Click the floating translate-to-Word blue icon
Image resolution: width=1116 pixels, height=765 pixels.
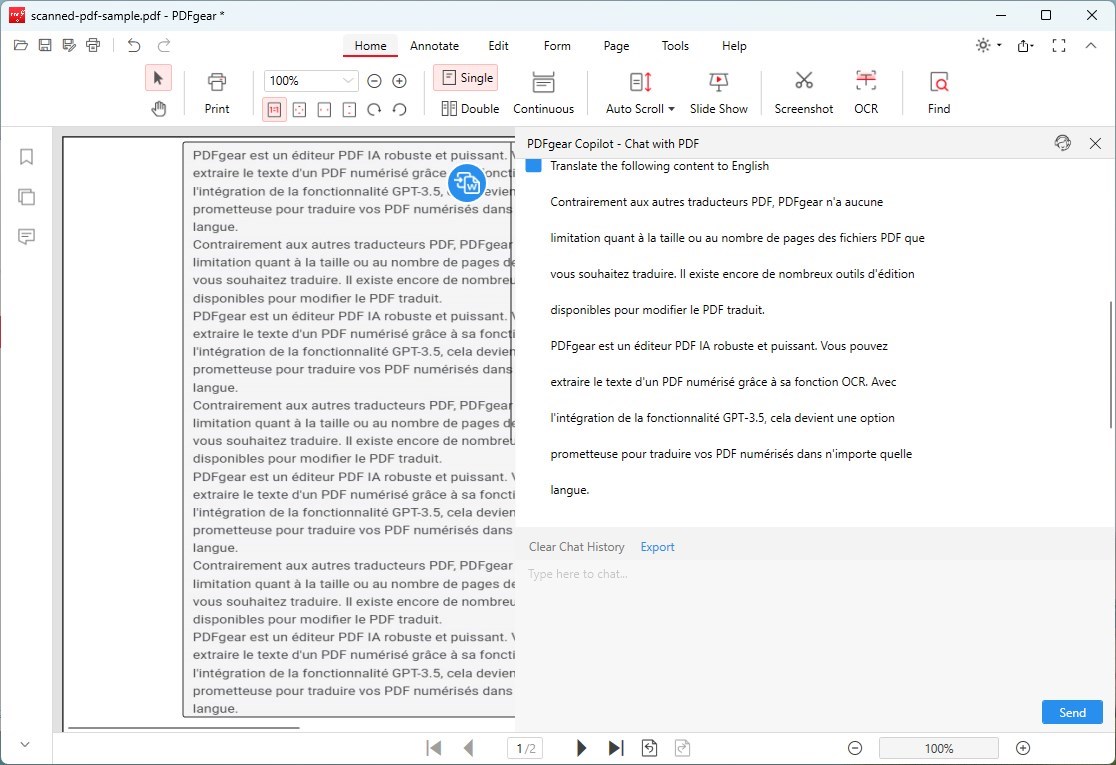(x=467, y=183)
